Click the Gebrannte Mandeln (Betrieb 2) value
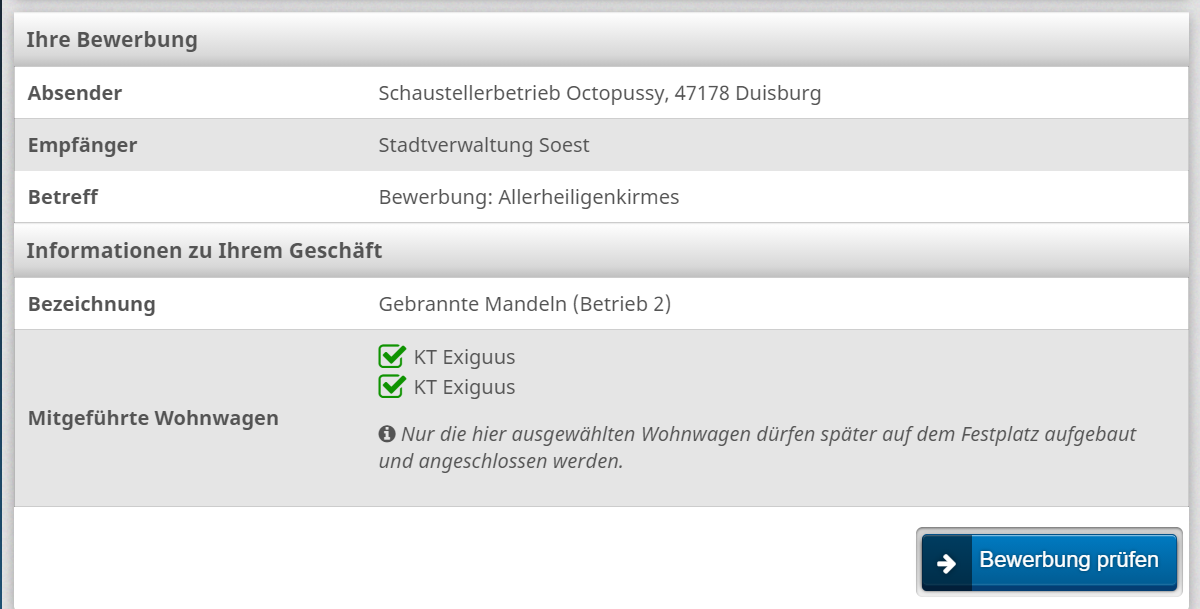This screenshot has width=1200, height=609. [x=525, y=305]
